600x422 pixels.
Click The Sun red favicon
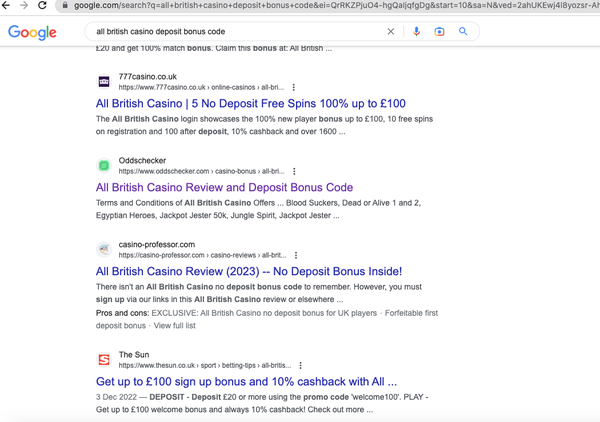[x=104, y=360]
